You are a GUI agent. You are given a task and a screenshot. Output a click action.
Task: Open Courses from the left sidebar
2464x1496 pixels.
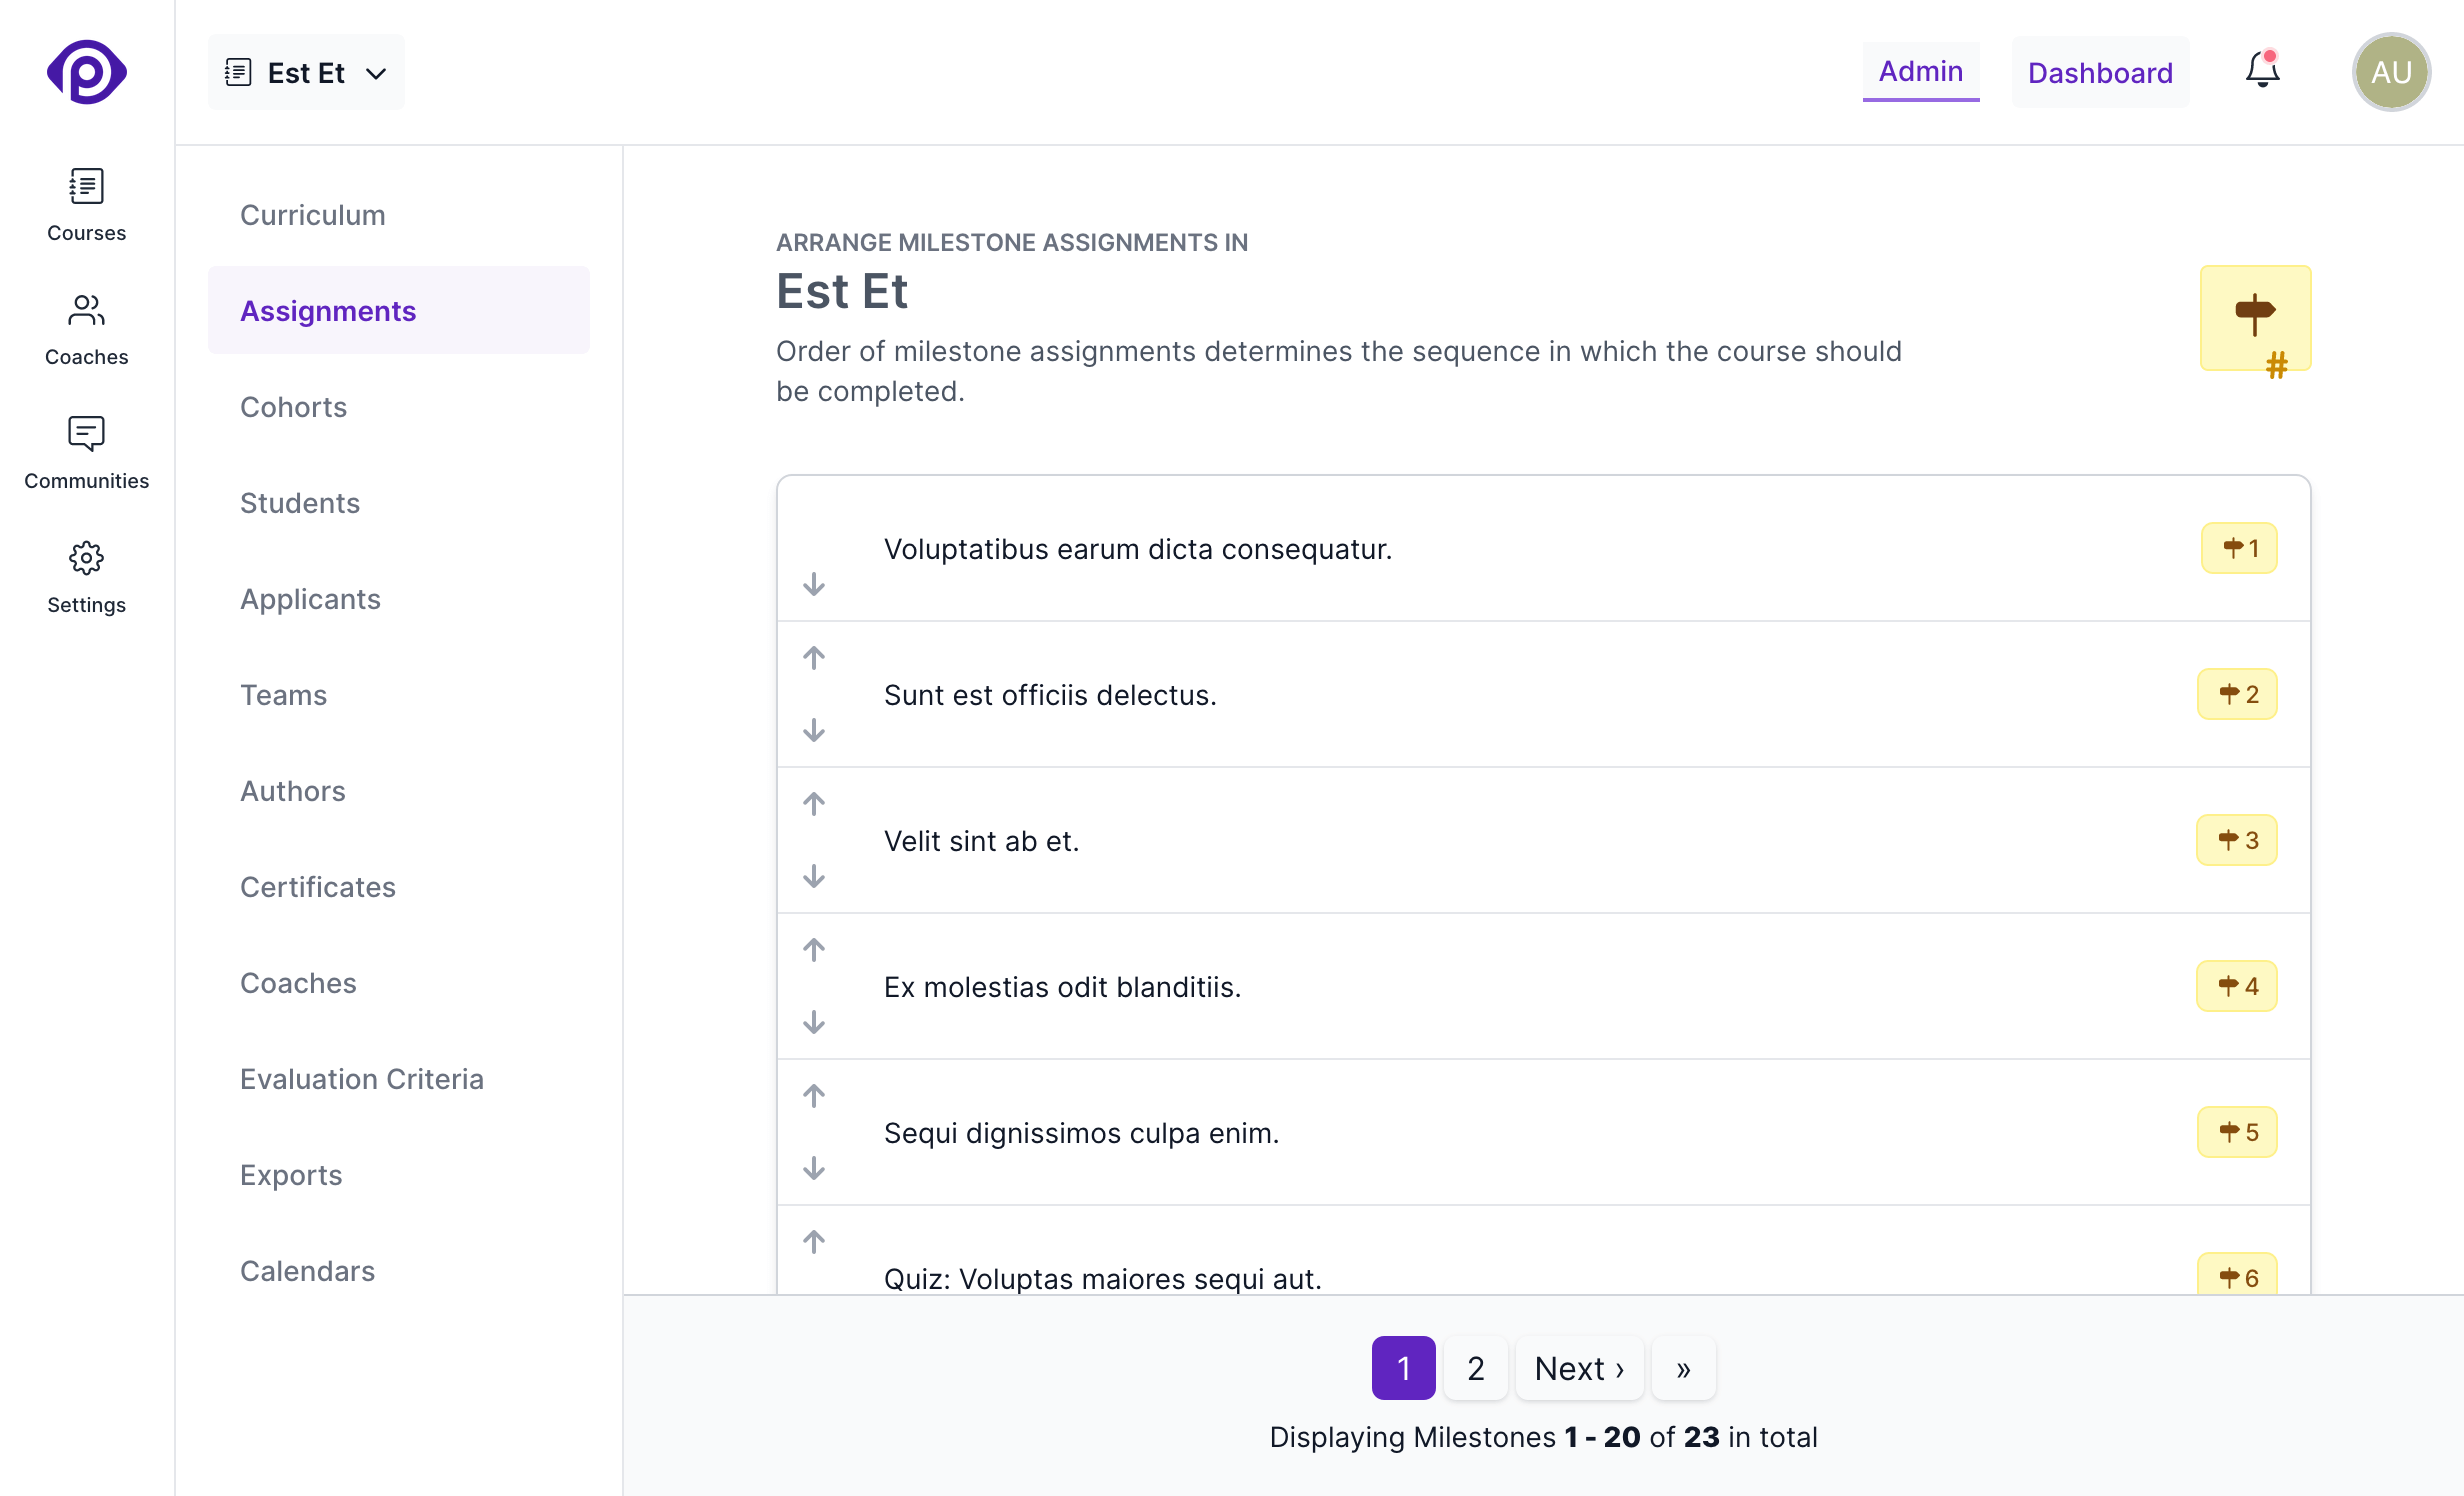[86, 205]
